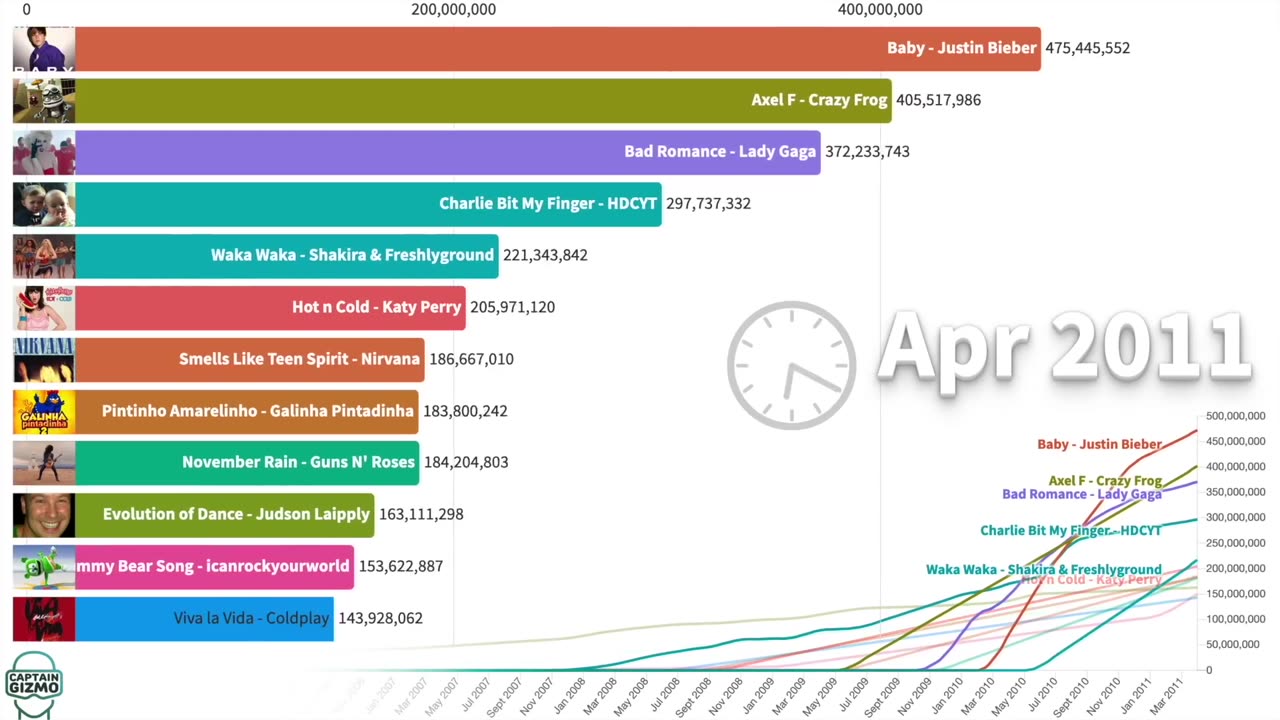Click the Viva la Vida Coldplay thumbnail
The height and width of the screenshot is (720, 1280).
(44, 619)
